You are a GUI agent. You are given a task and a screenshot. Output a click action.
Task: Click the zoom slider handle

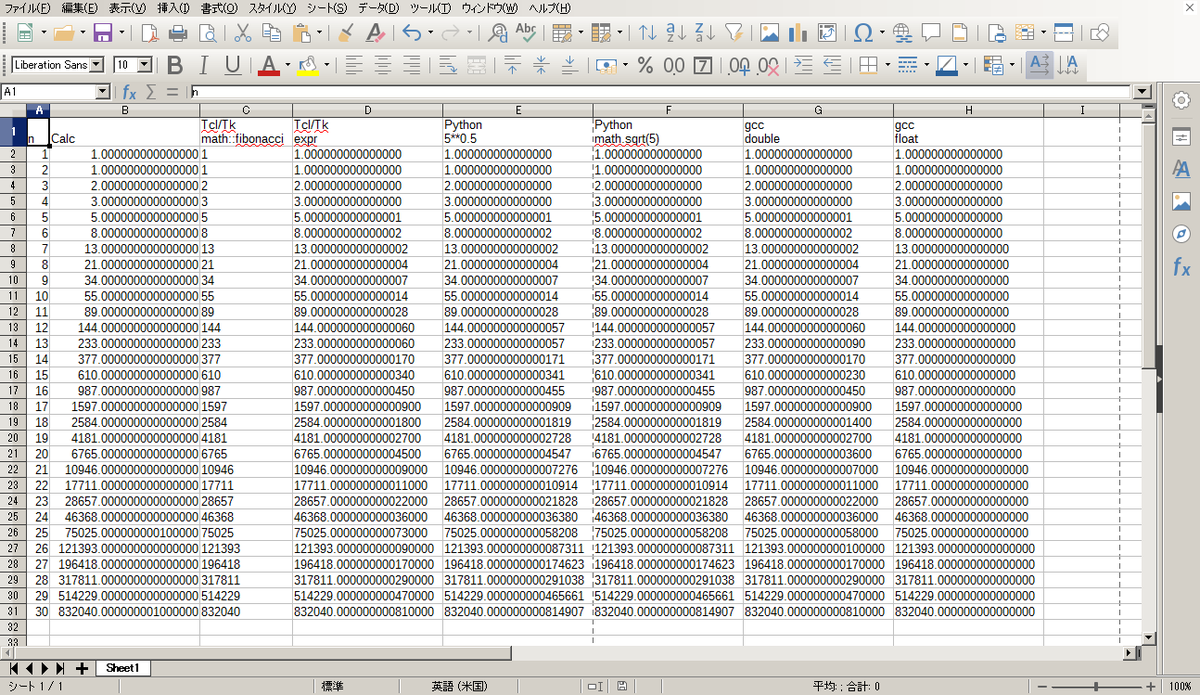pos(1096,686)
